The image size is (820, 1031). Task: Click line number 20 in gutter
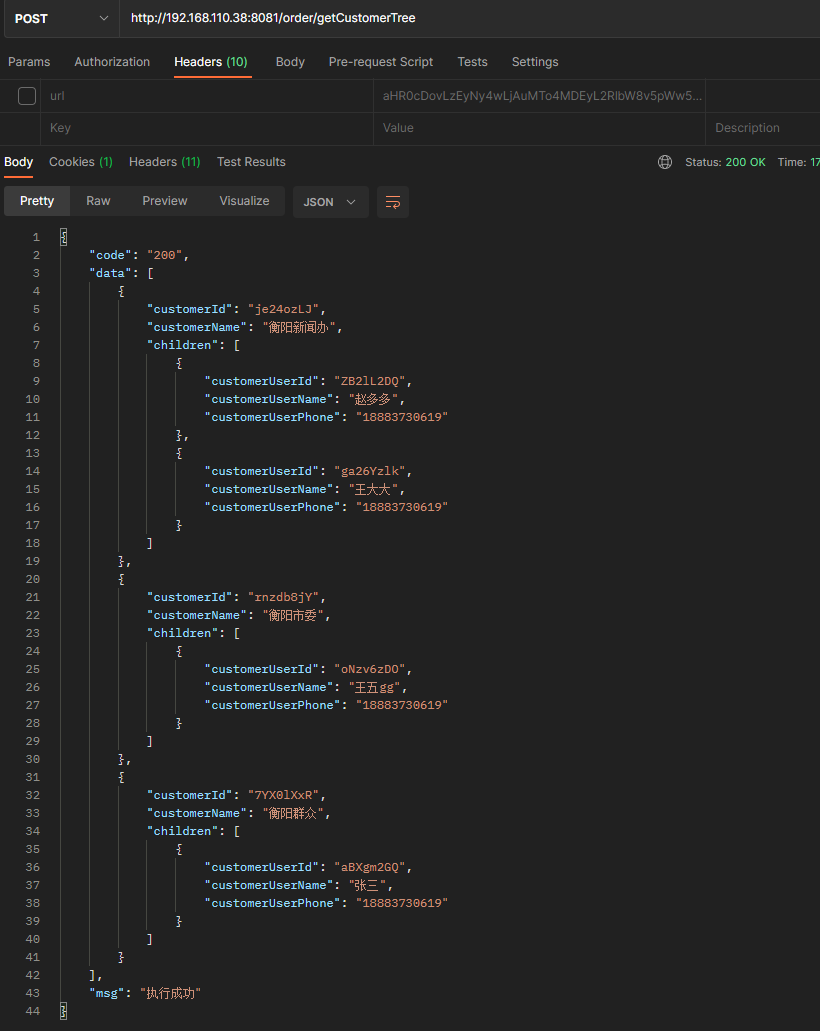click(33, 579)
